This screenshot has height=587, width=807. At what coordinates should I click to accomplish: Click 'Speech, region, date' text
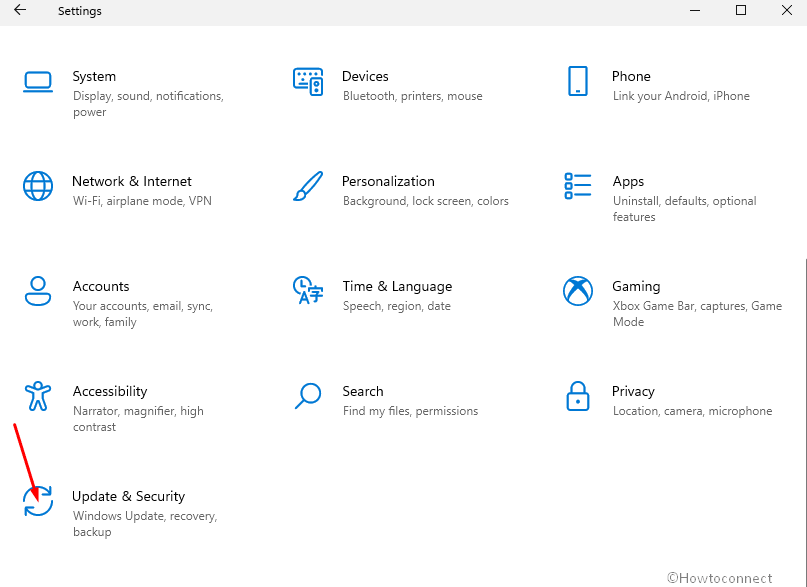click(397, 306)
